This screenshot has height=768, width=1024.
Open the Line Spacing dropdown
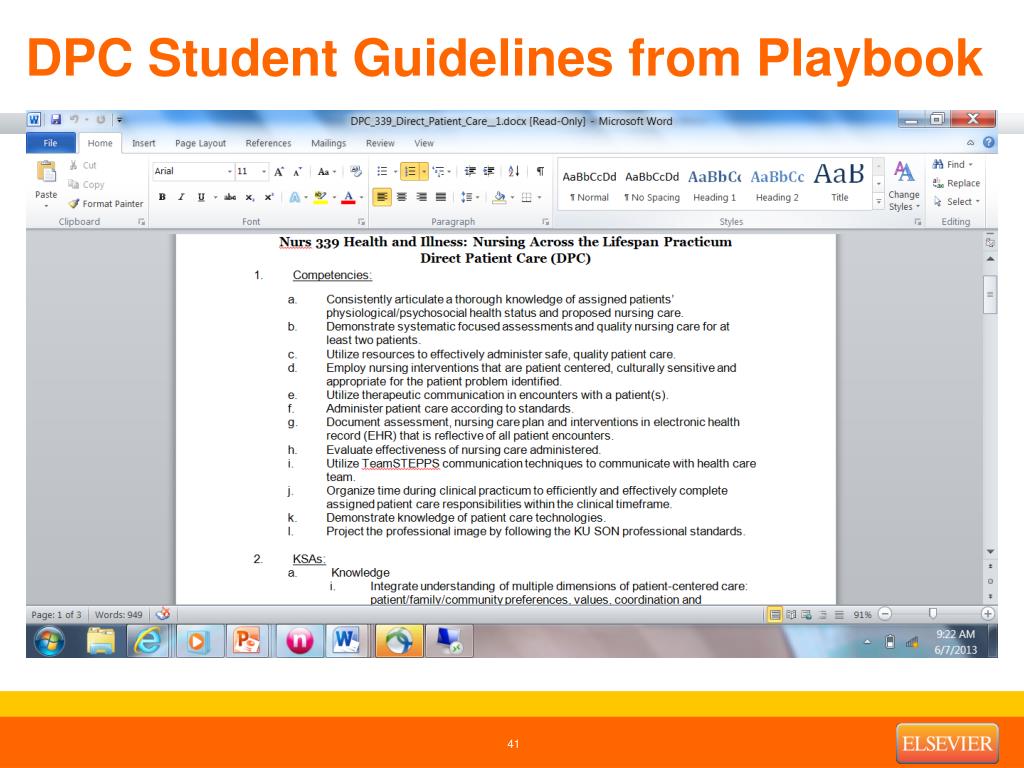point(470,197)
